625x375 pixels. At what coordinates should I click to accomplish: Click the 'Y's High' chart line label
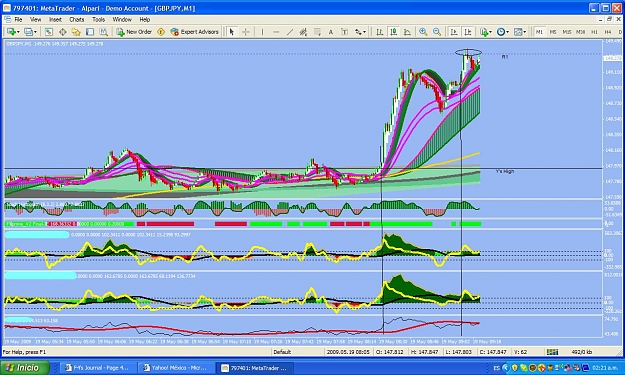coord(505,171)
